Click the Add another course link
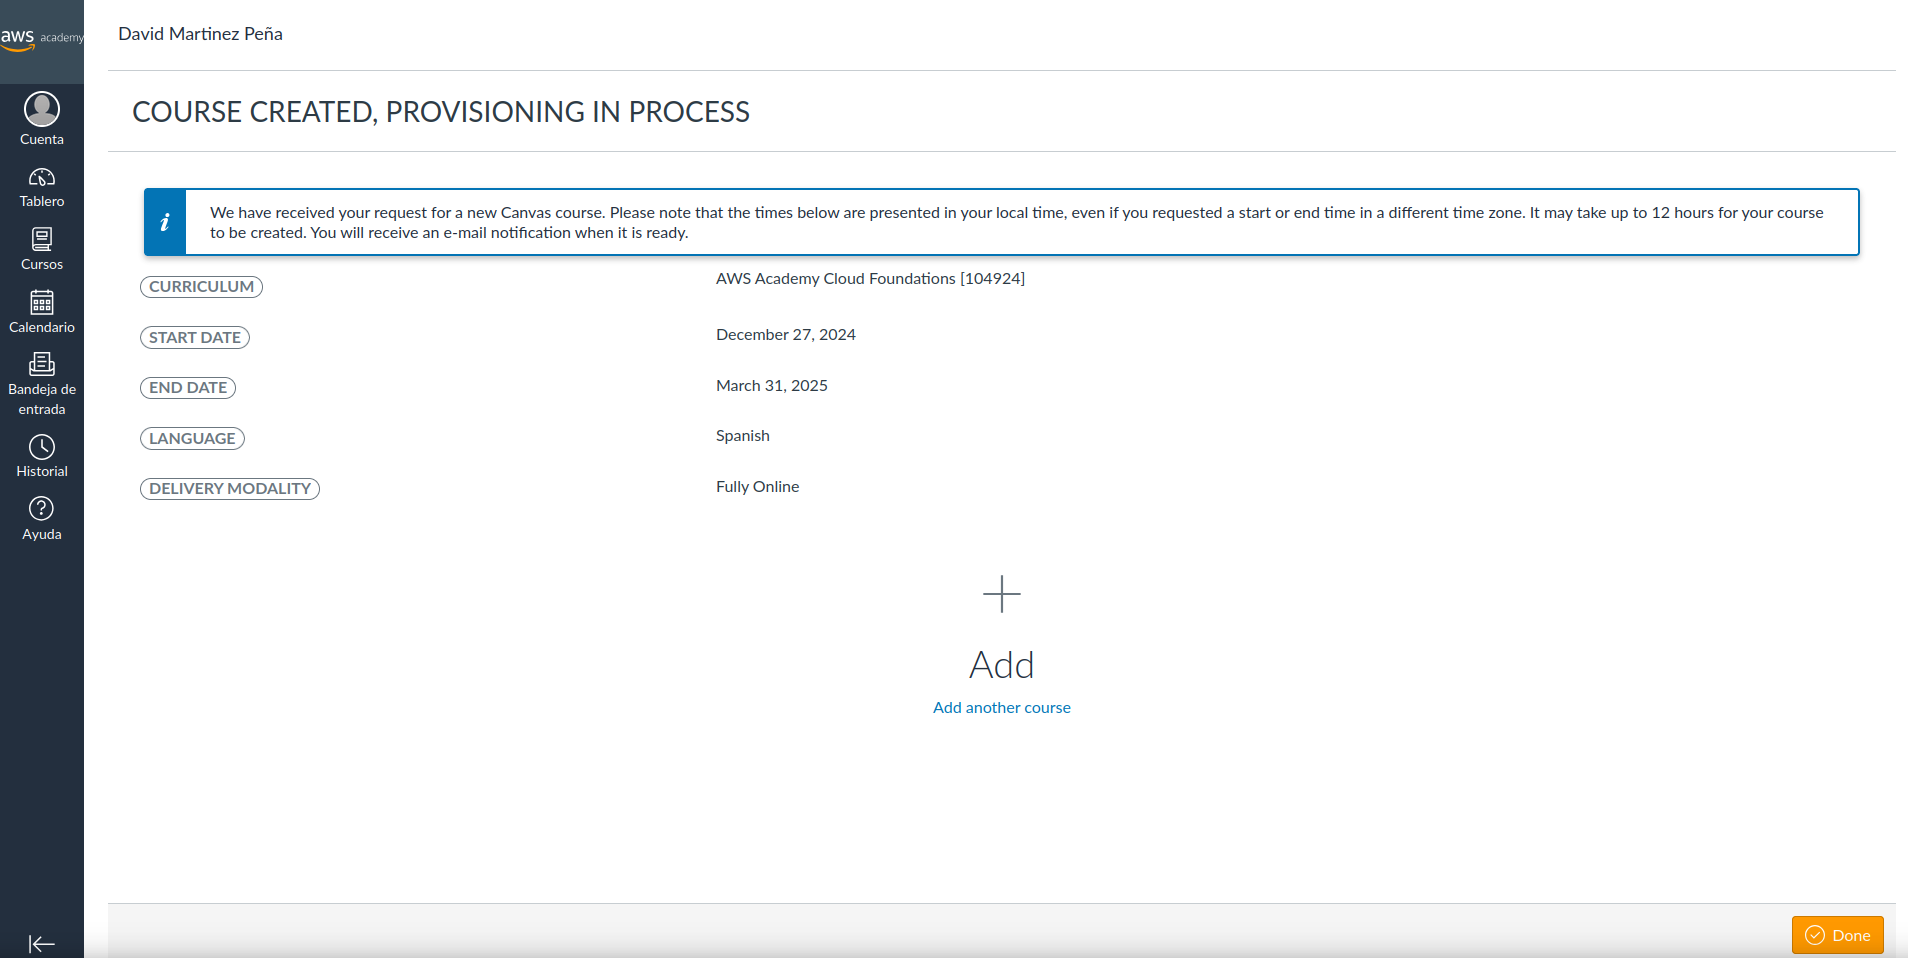1908x958 pixels. tap(1001, 707)
